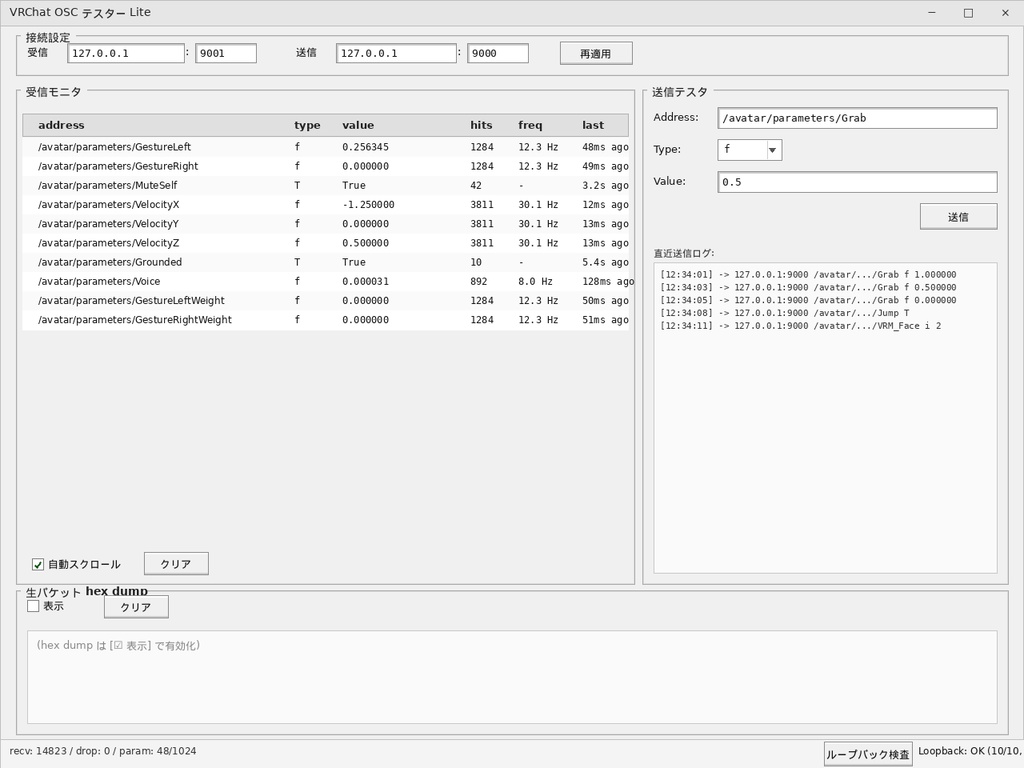Click クリア in the 生パケット section
1024x768 pixels.
[135, 606]
